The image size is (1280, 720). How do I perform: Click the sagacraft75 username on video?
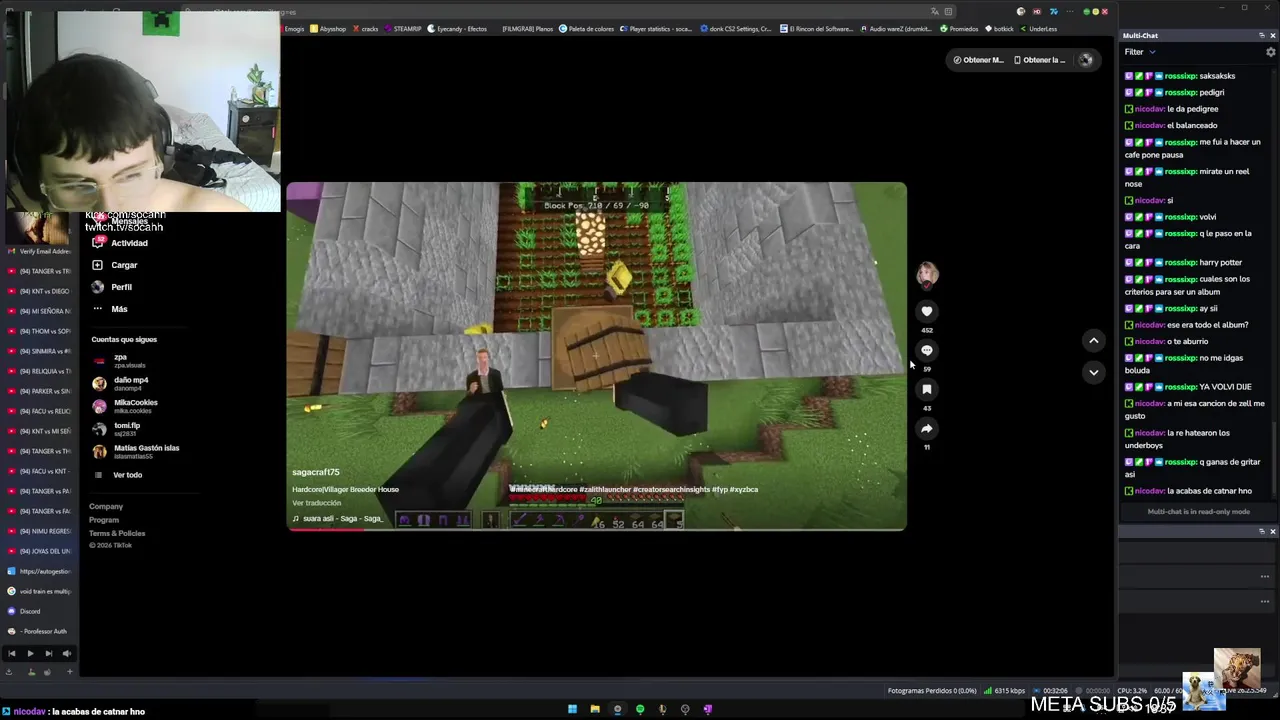[x=315, y=472]
